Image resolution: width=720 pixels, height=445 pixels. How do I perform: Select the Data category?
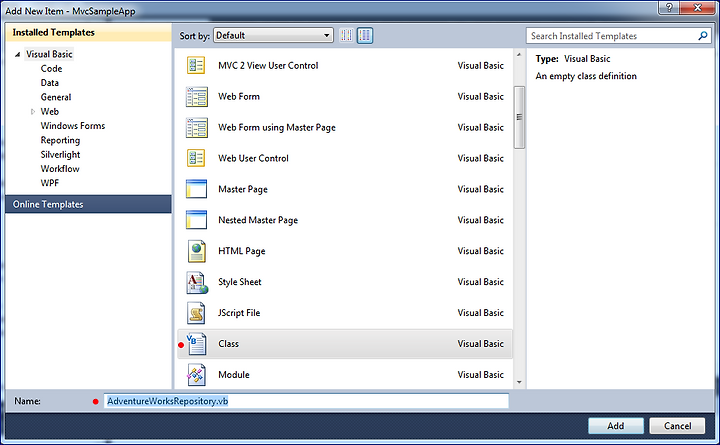pos(50,83)
